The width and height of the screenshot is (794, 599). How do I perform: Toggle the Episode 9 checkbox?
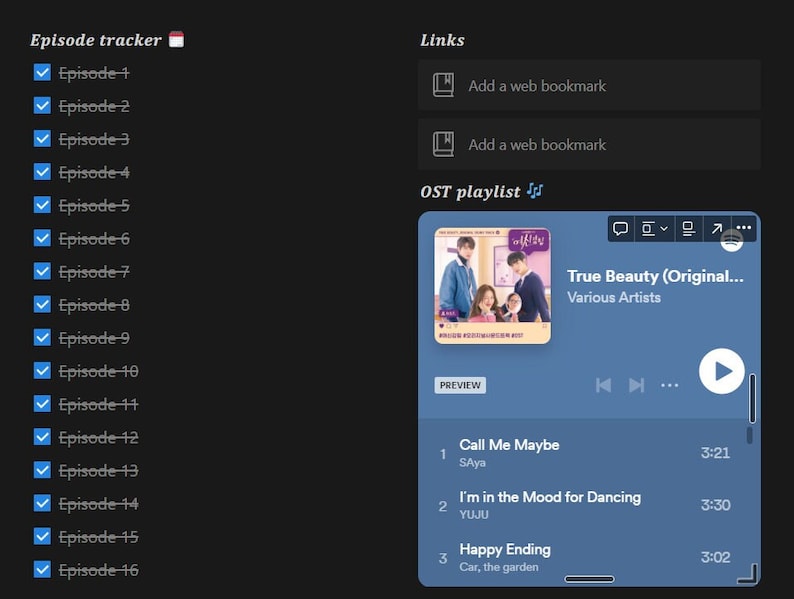pyautogui.click(x=42, y=338)
